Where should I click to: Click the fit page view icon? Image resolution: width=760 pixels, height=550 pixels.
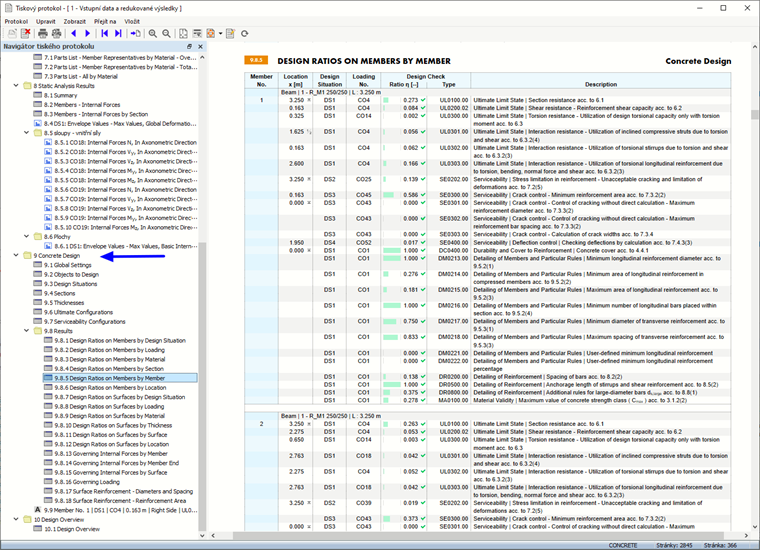[183, 33]
